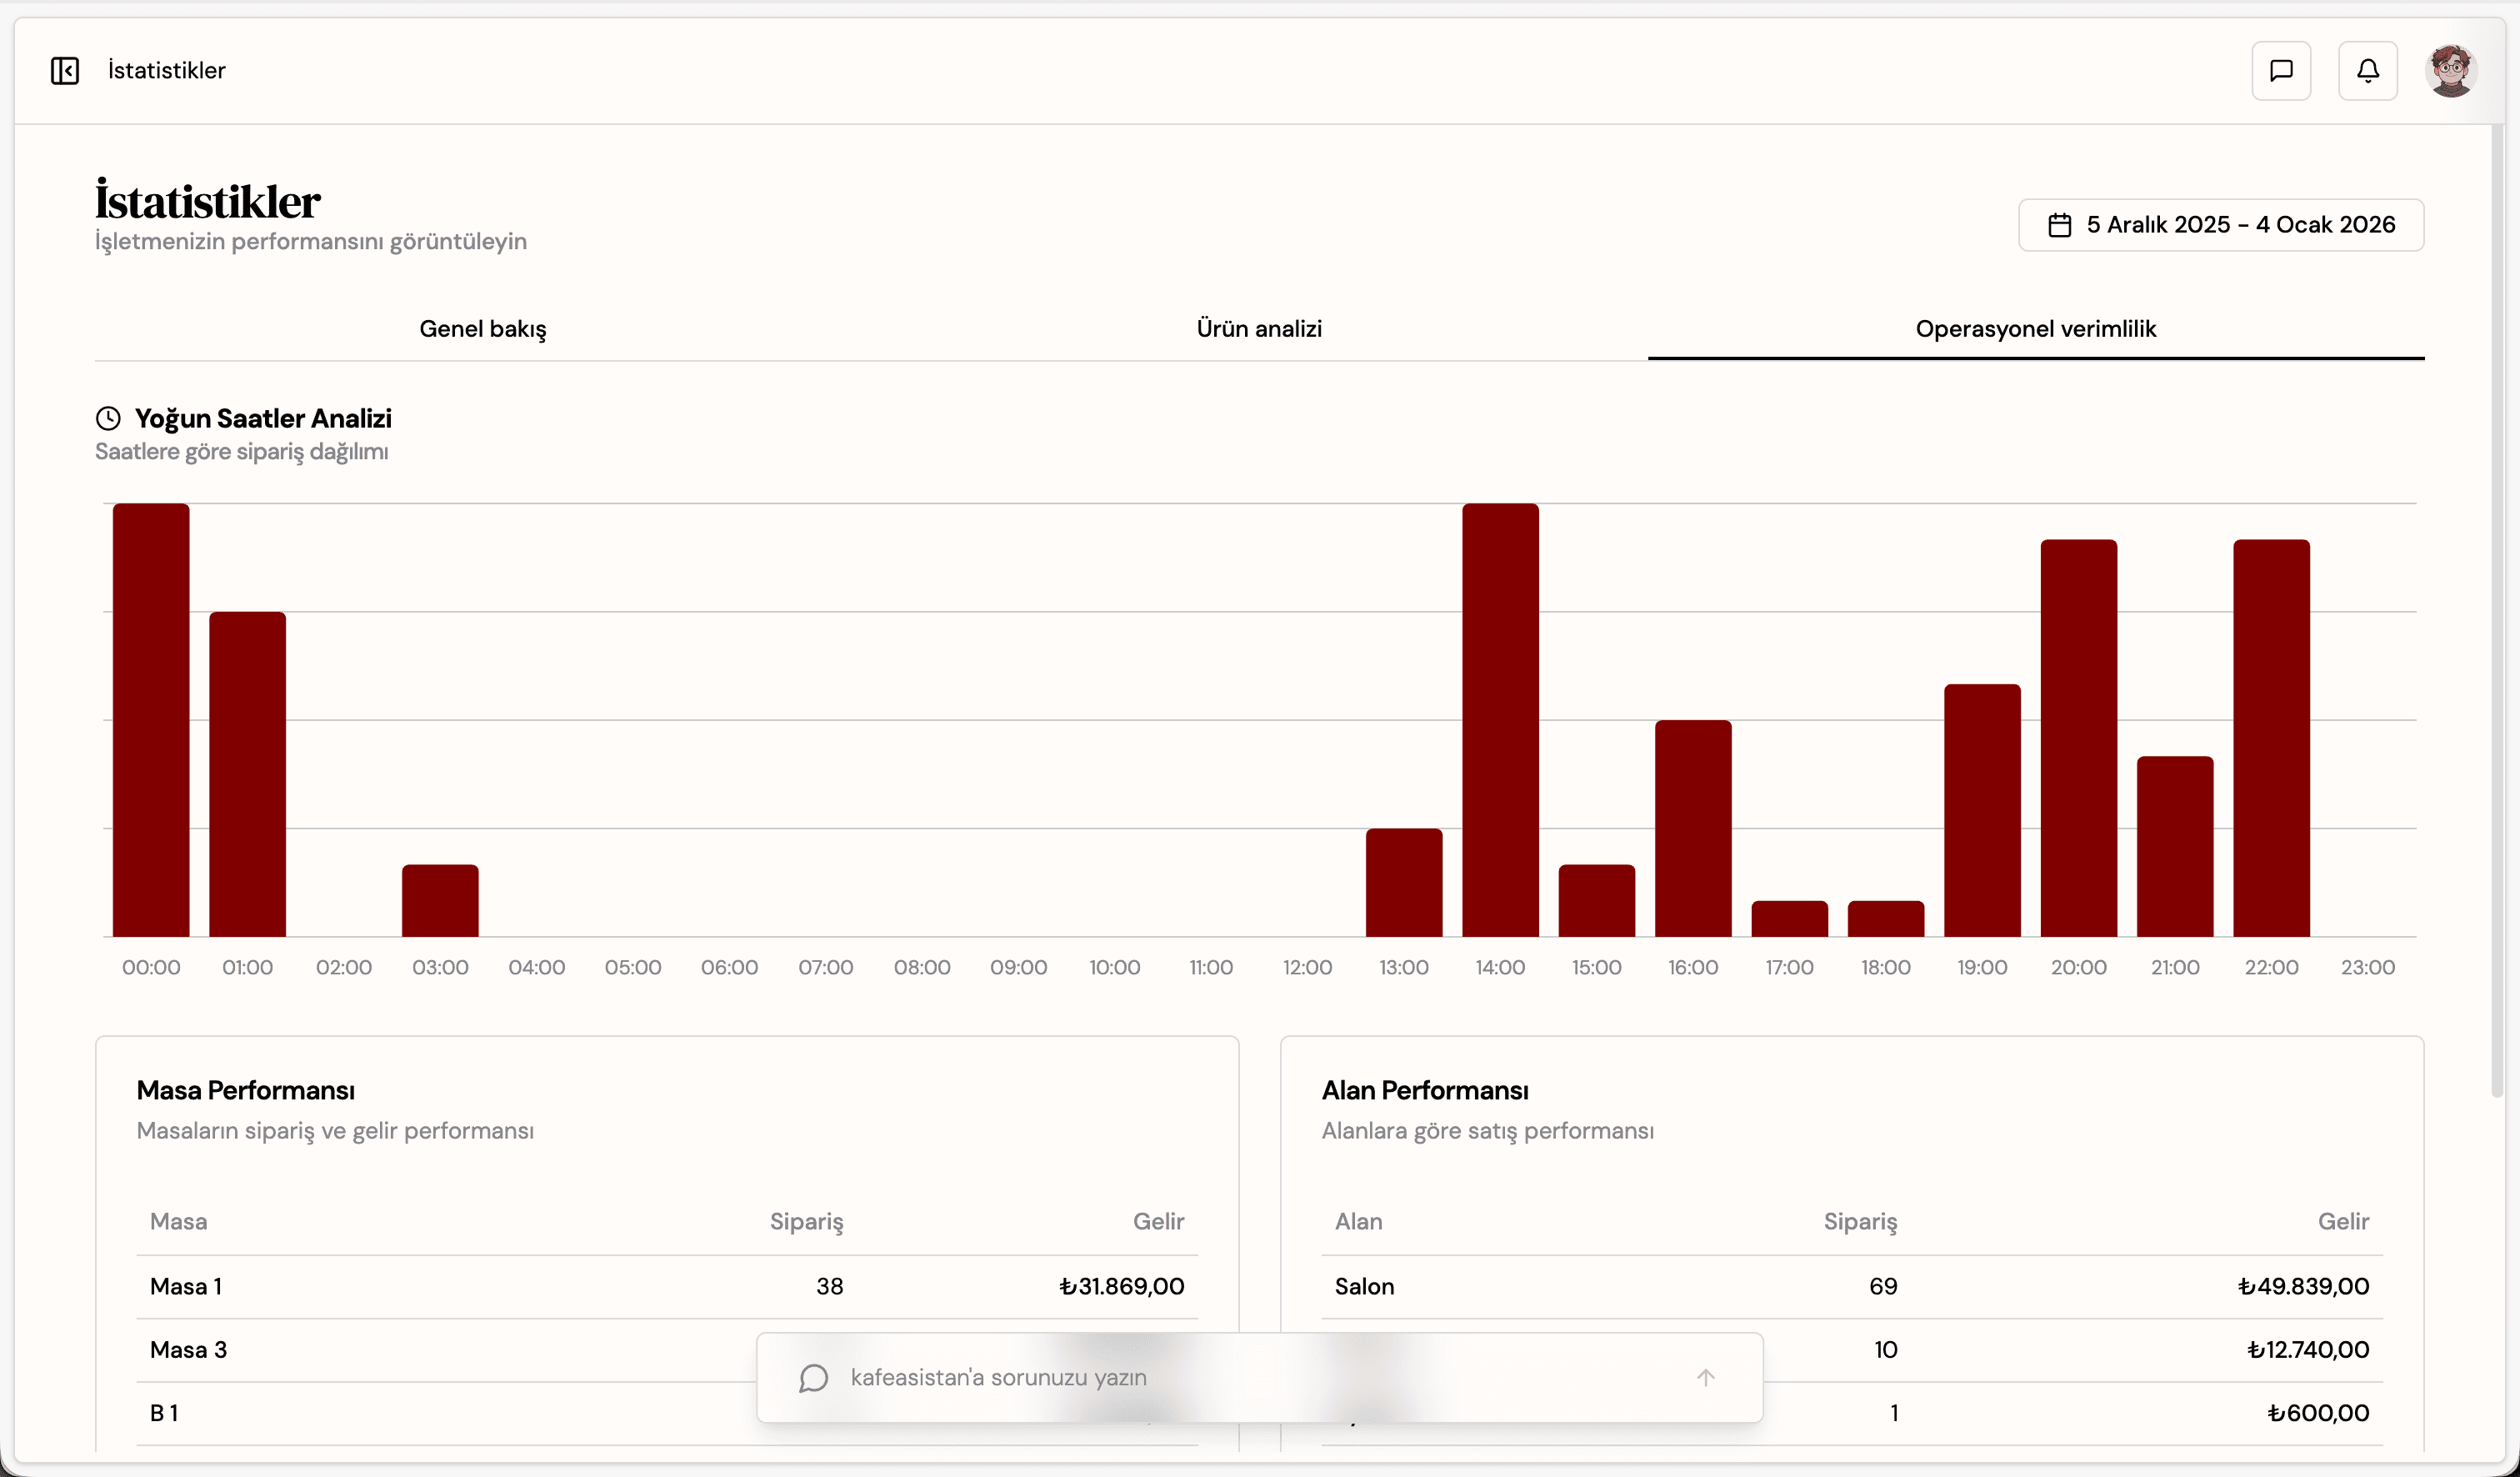Select the Masa 1 table row
This screenshot has width=2520, height=1477.
click(666, 1286)
